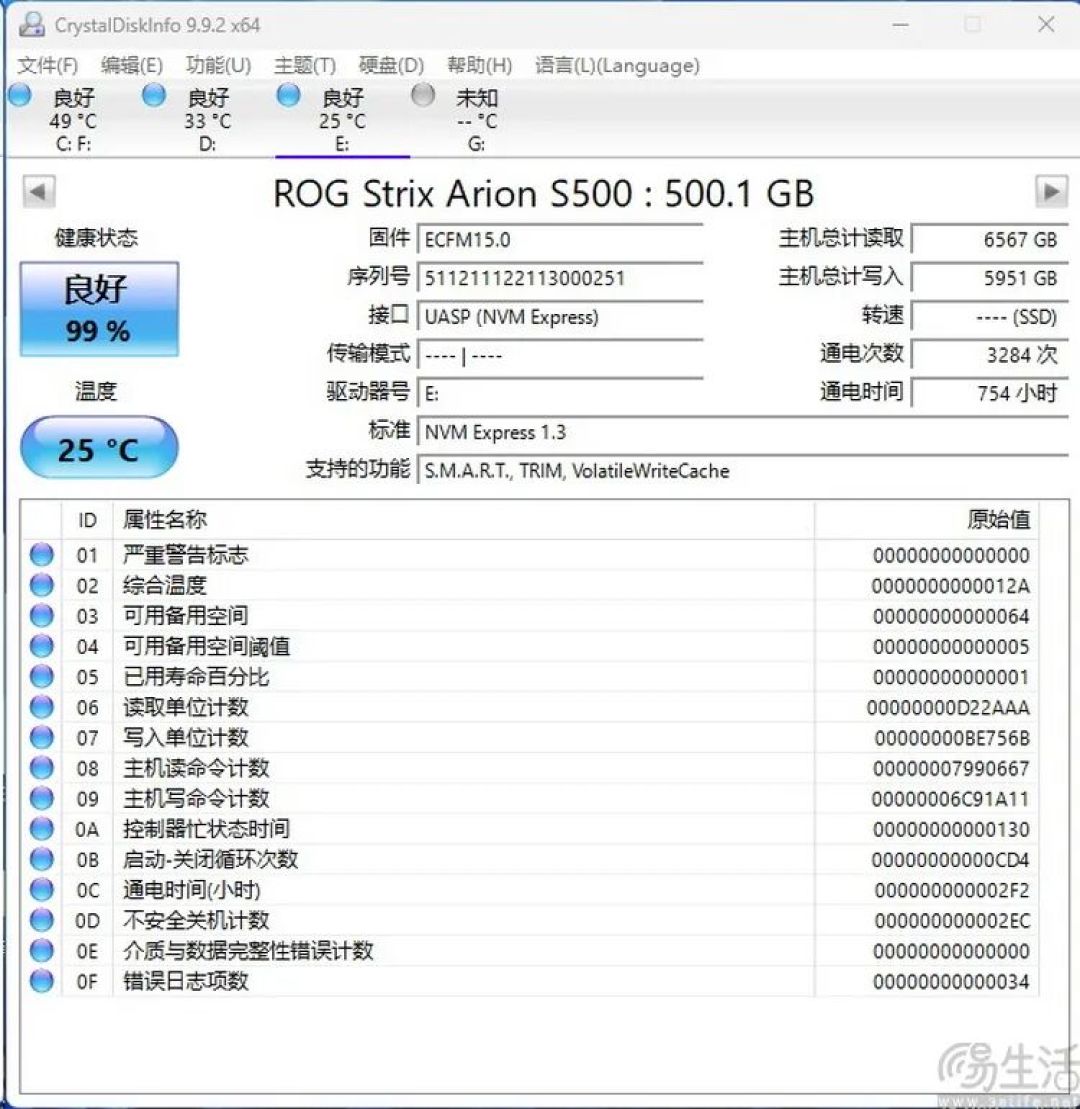Click the CrystalDiskInfo app icon in title bar
This screenshot has width=1080, height=1109.
(31, 25)
